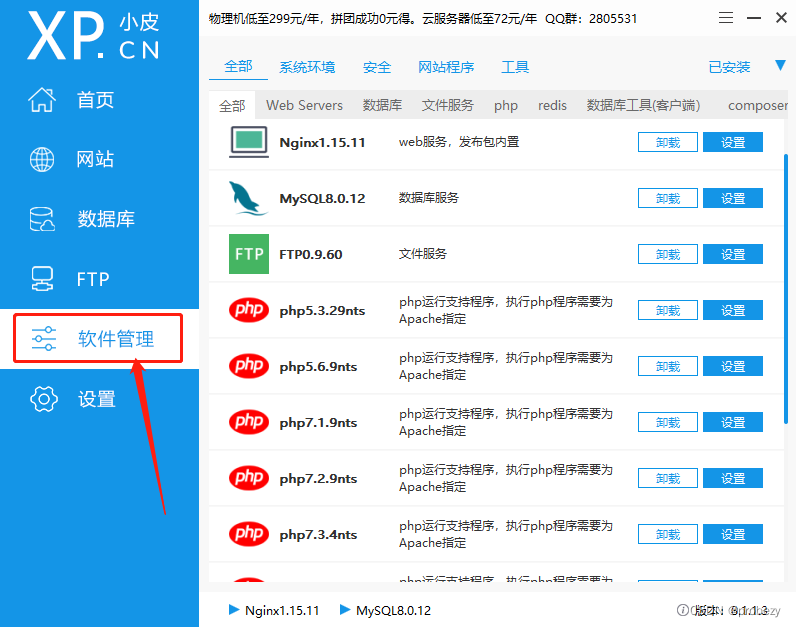Select the php sub-tab
This screenshot has width=796, height=627.
(506, 106)
